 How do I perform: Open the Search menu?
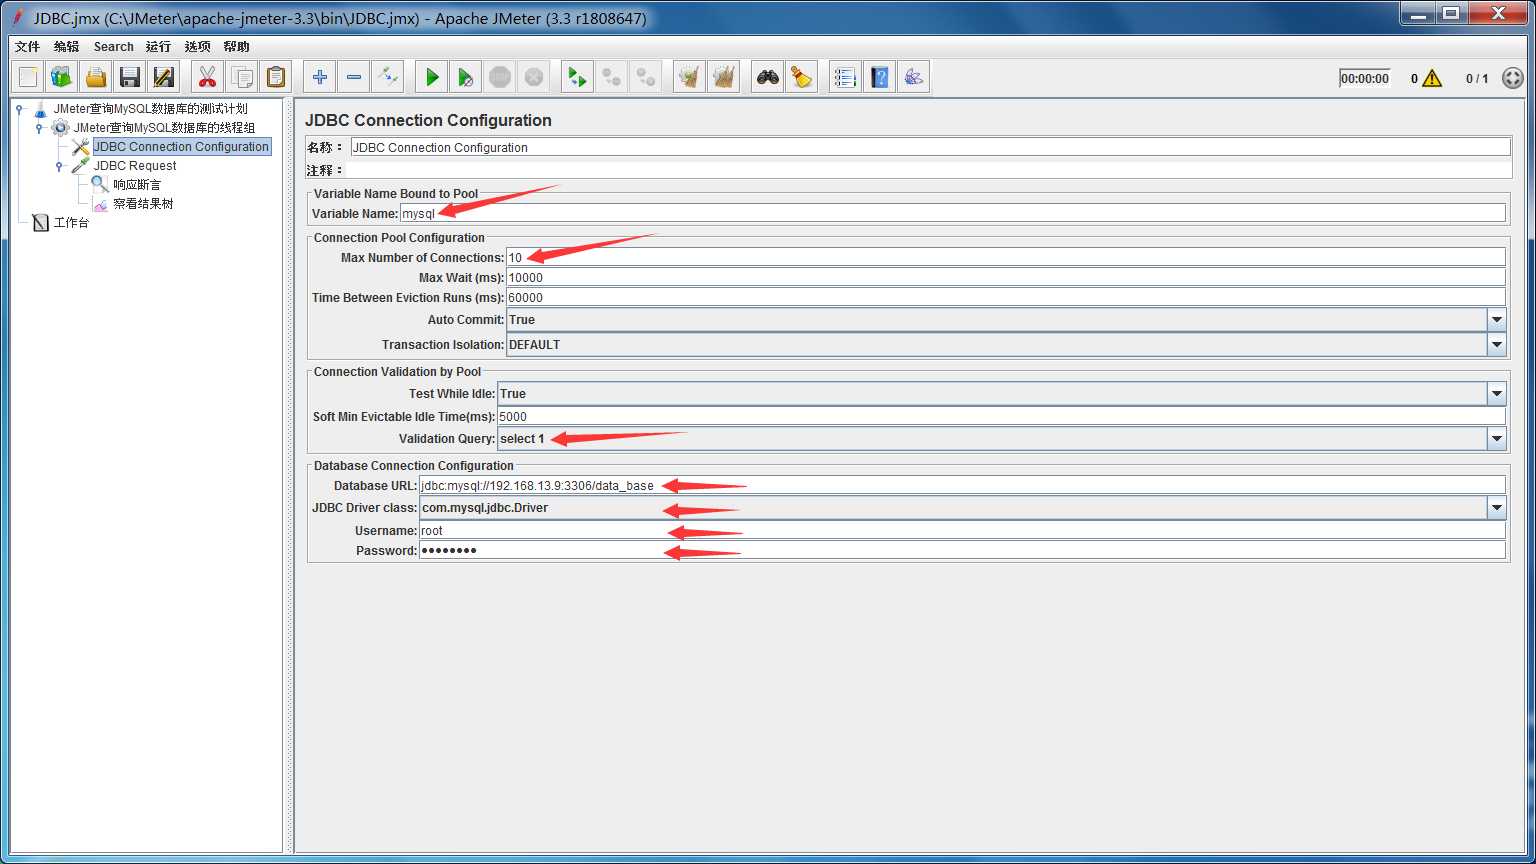tap(113, 47)
